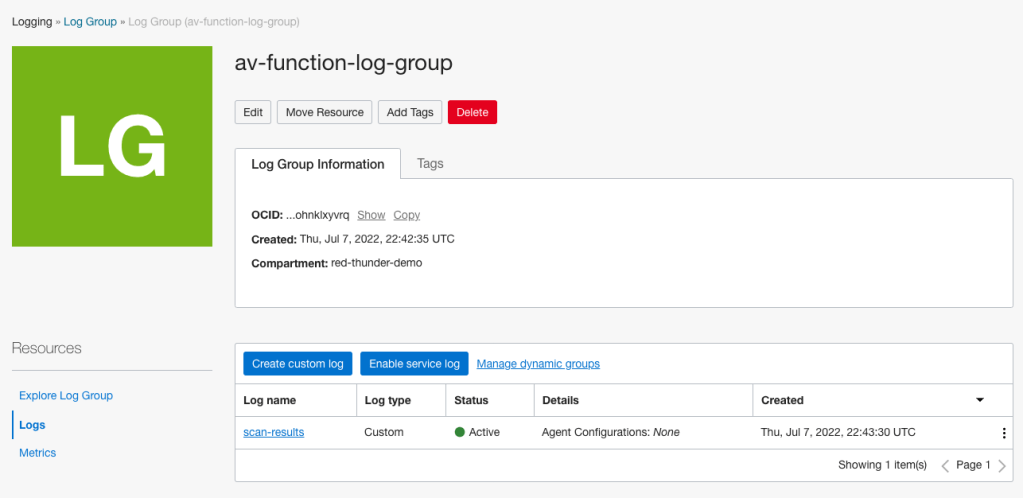Copy the OCID to clipboard
This screenshot has width=1023, height=498.
(406, 215)
